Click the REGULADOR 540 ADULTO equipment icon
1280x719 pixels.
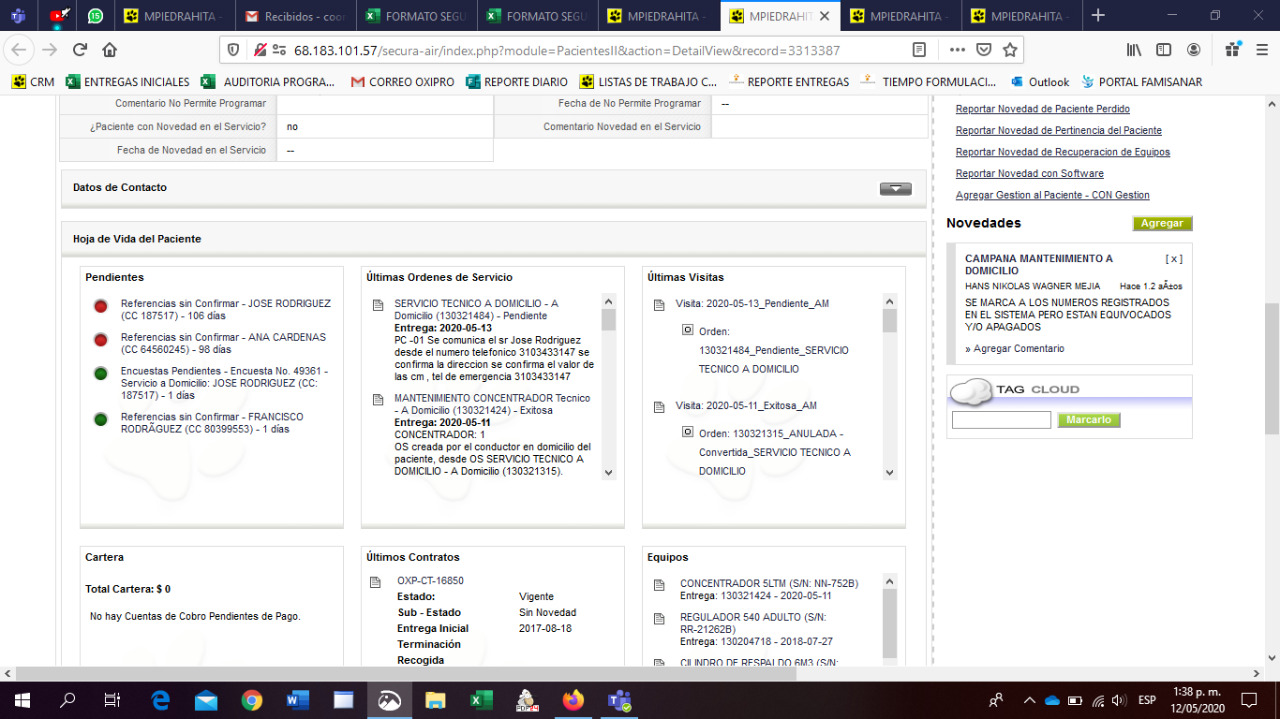click(x=659, y=619)
